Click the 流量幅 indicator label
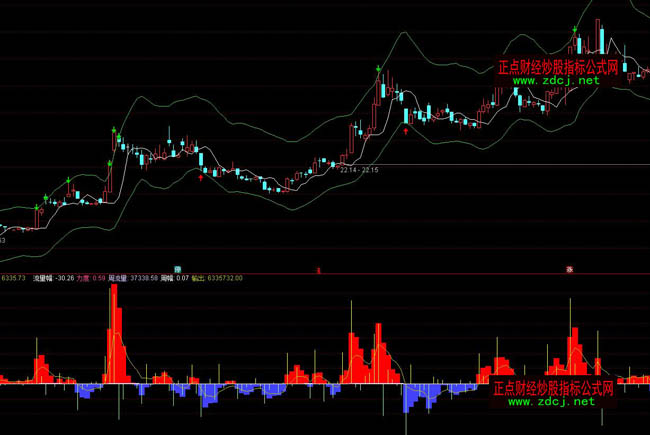Image resolution: width=650 pixels, height=435 pixels. 44,278
